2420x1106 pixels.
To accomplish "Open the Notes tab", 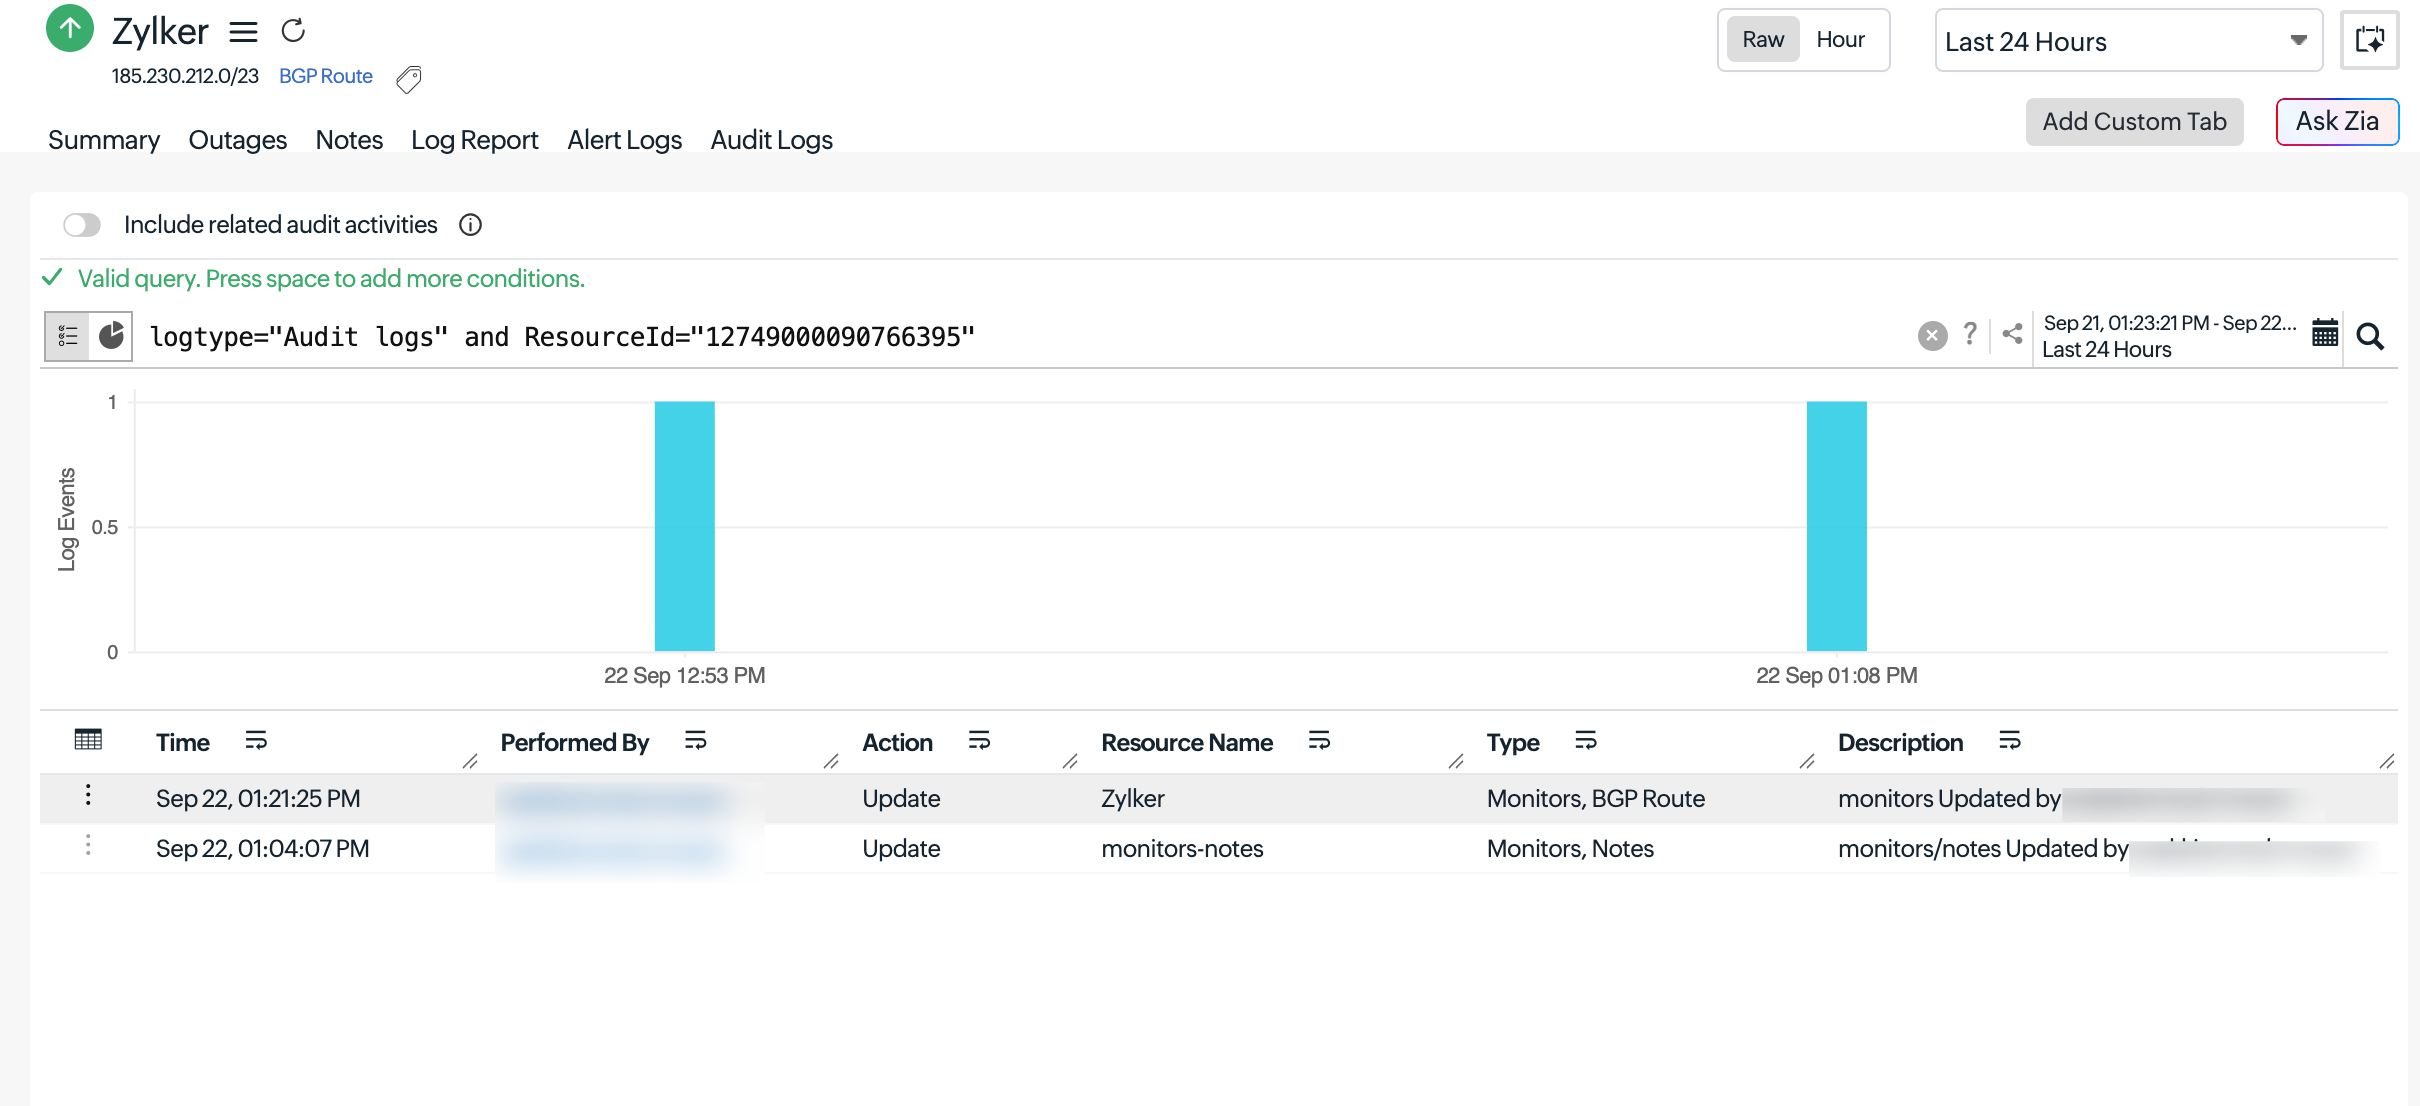I will (349, 140).
